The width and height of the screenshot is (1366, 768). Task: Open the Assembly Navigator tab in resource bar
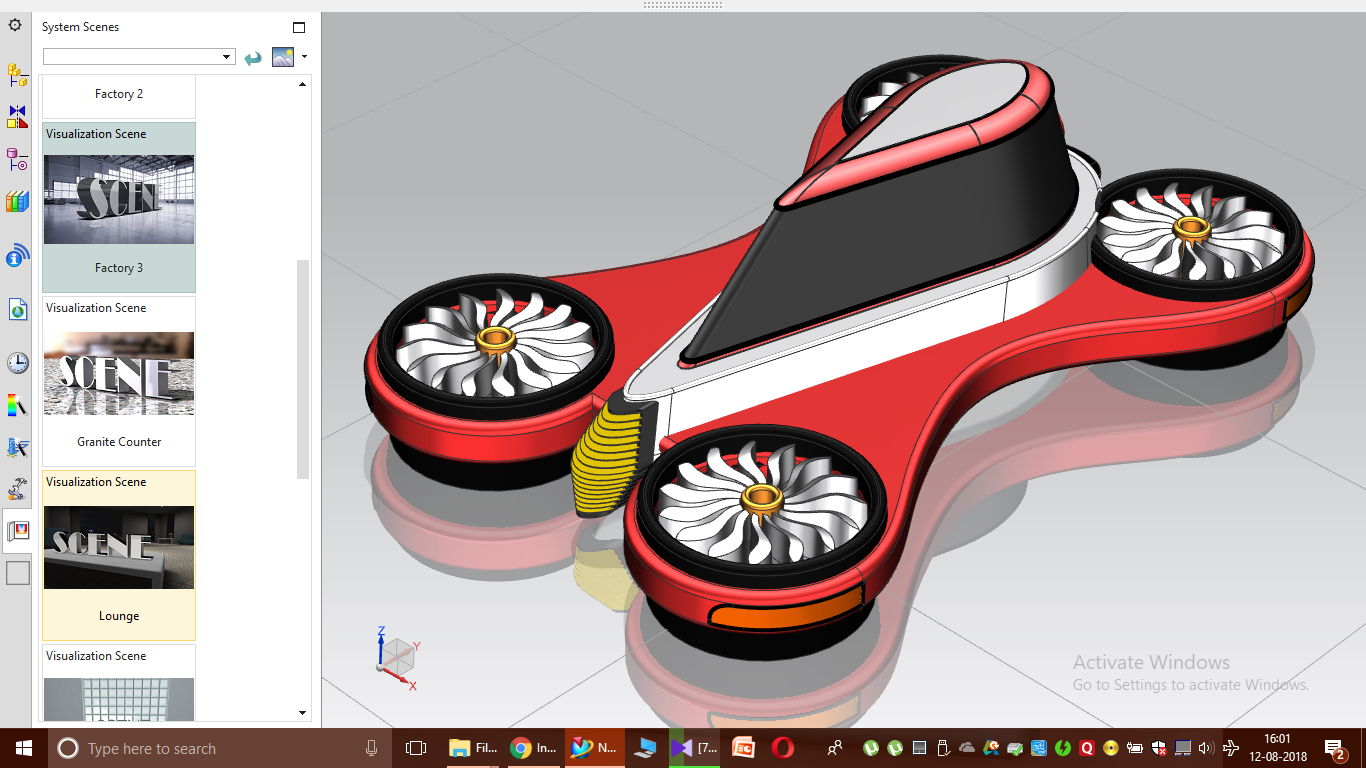[17, 74]
